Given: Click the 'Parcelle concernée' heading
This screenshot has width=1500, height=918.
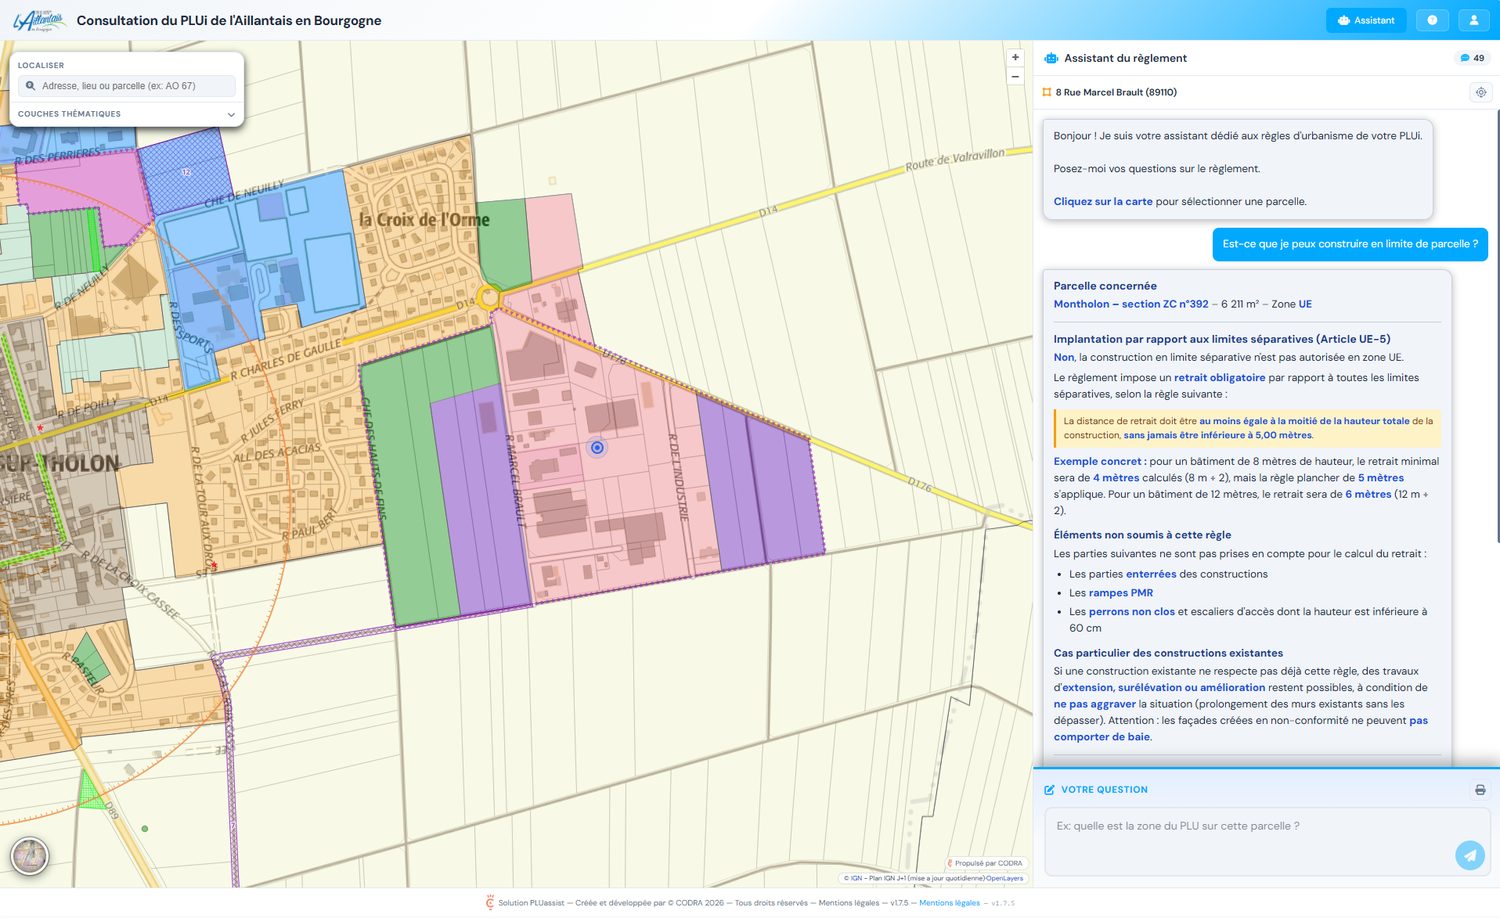Looking at the screenshot, I should pyautogui.click(x=1105, y=286).
